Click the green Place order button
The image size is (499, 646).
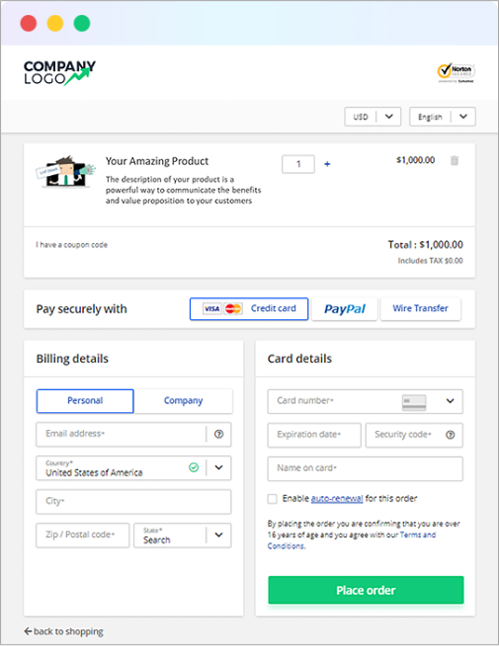(366, 590)
